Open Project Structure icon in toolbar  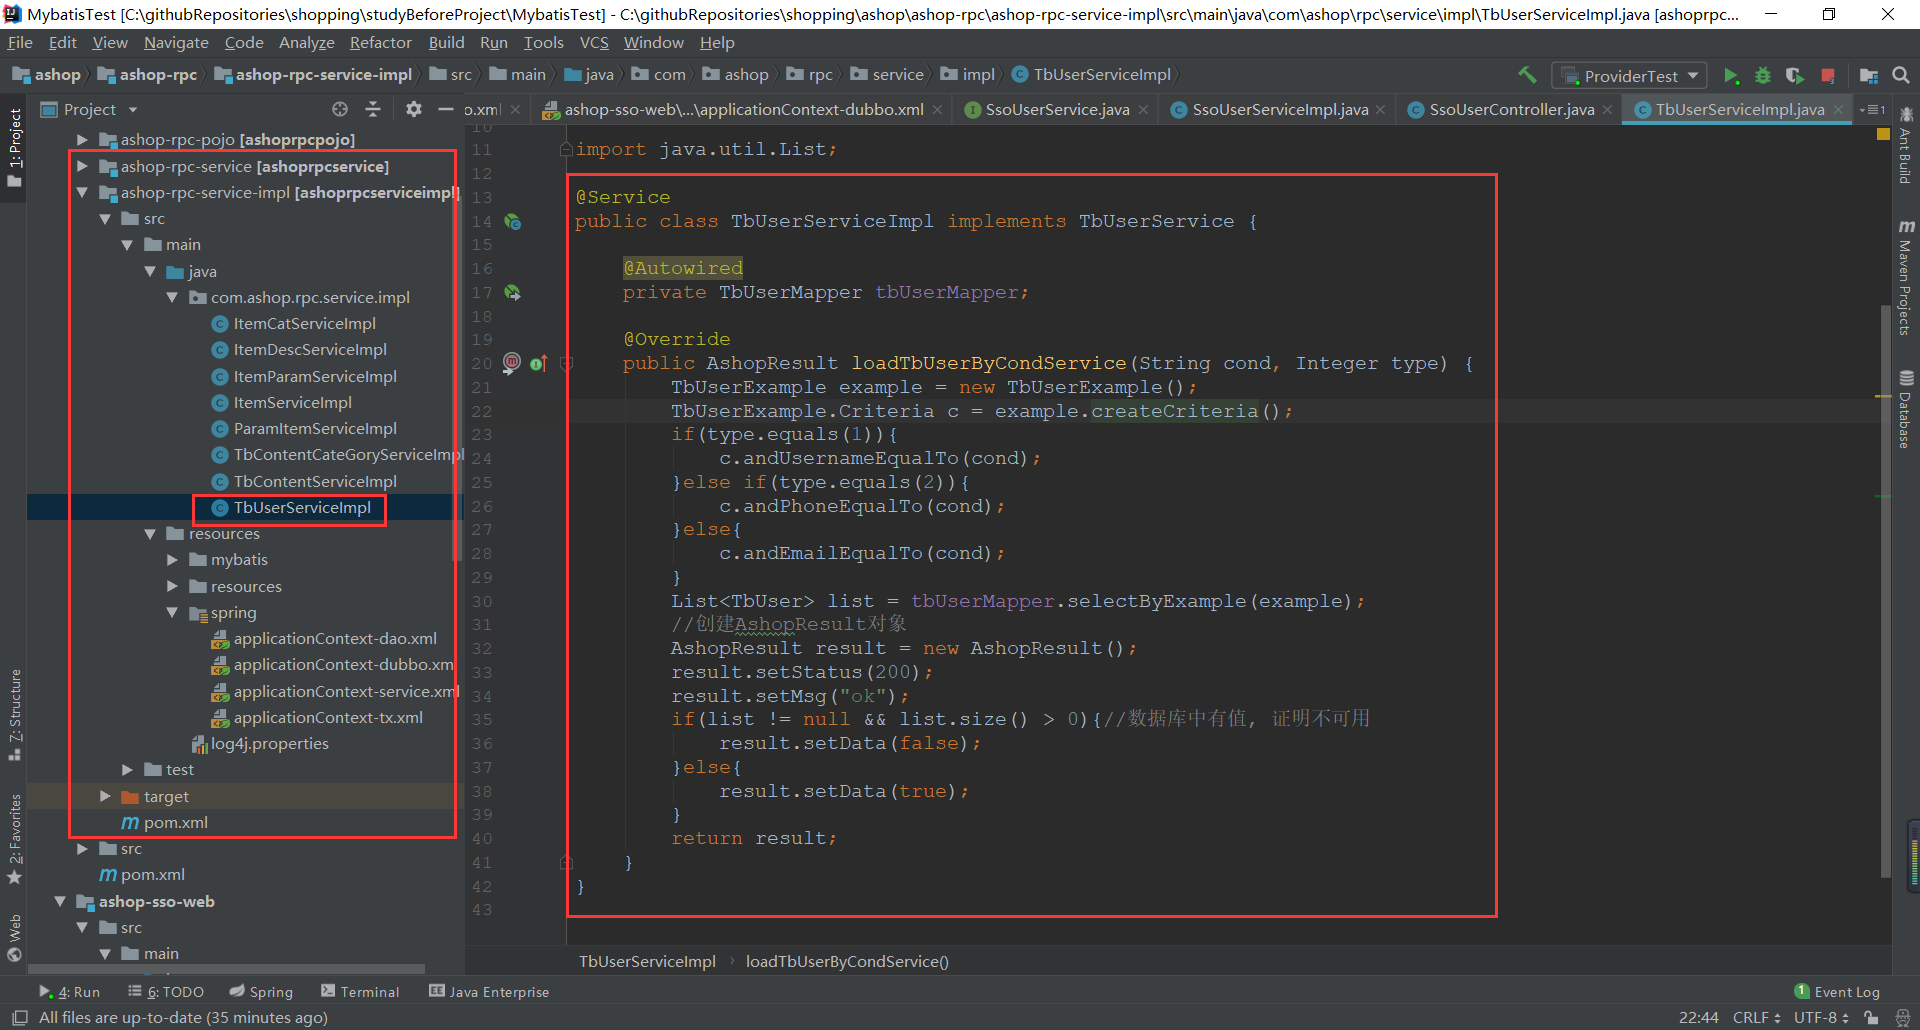(x=1869, y=76)
